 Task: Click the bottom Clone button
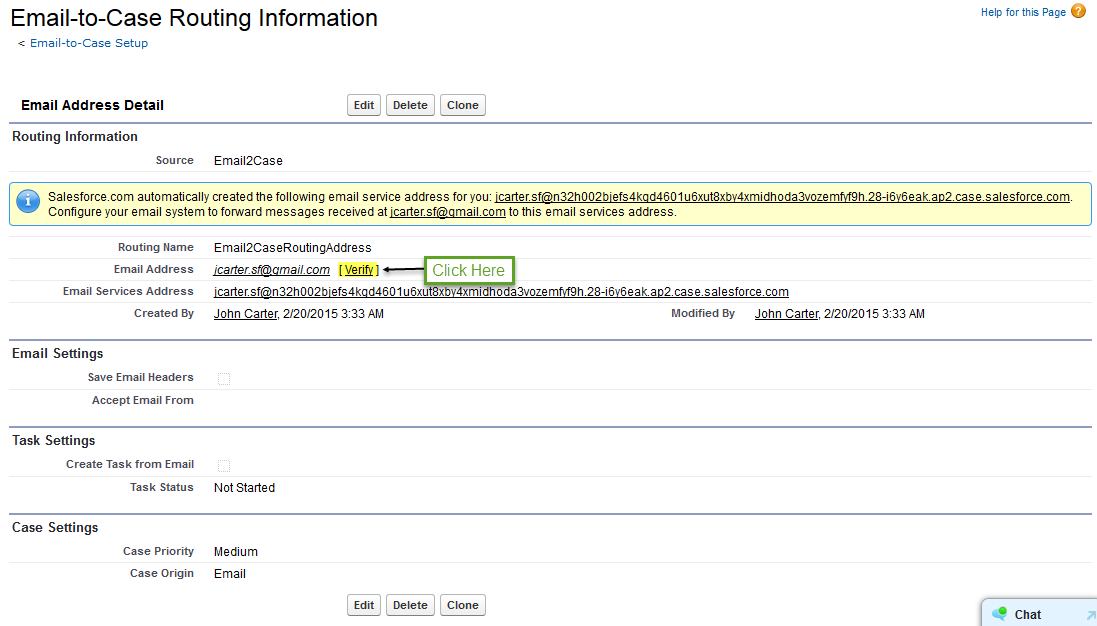tap(462, 605)
